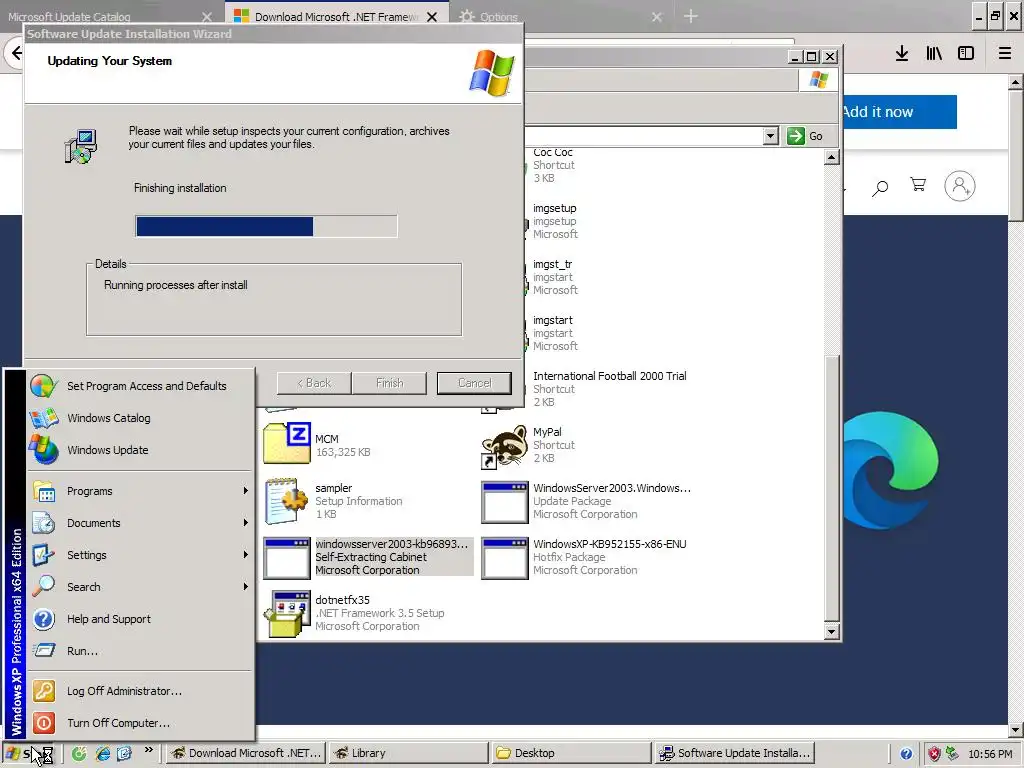This screenshot has height=768, width=1024.
Task: Click the imgst_tr file name
Action: coord(552,264)
